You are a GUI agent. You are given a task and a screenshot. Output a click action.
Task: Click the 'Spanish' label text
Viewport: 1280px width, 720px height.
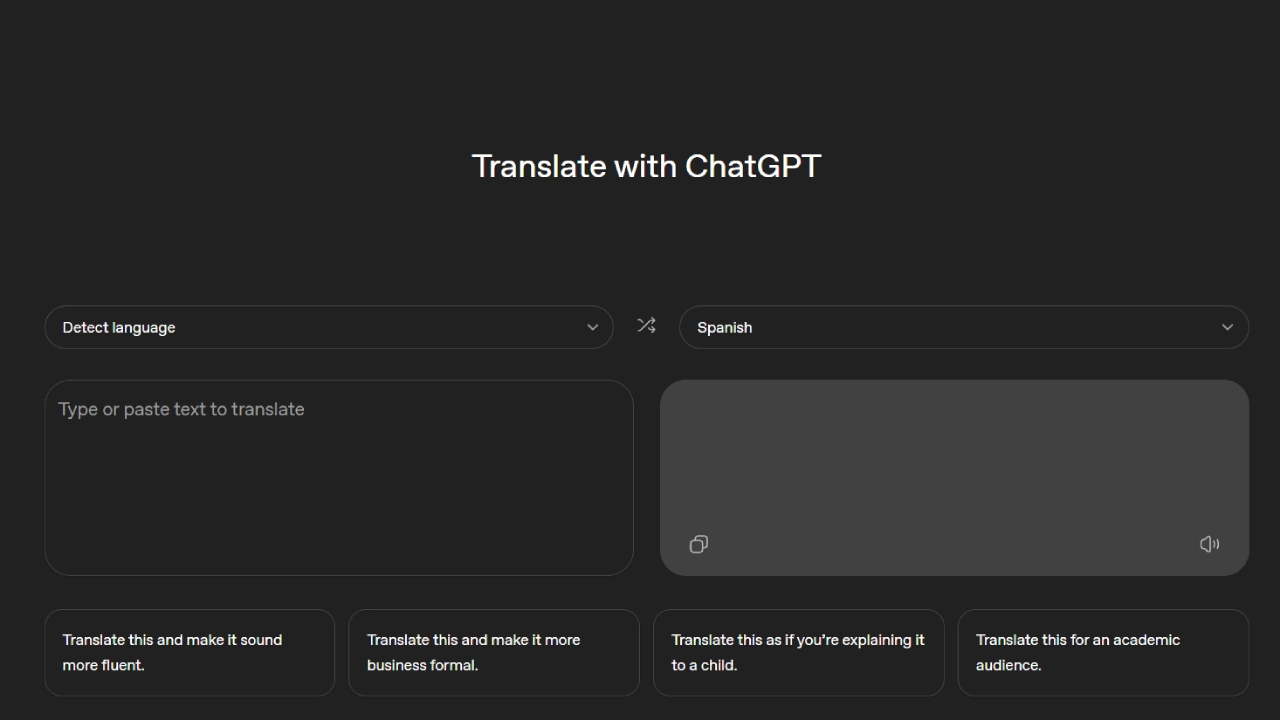724,328
